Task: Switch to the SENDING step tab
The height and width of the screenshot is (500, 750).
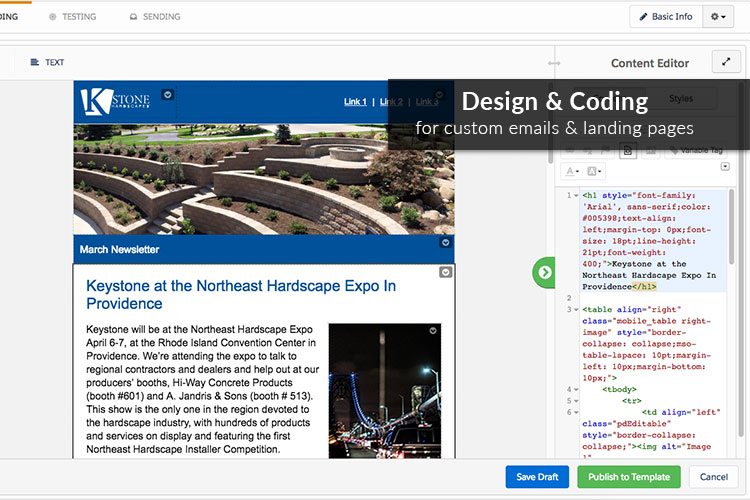Action: [x=155, y=17]
